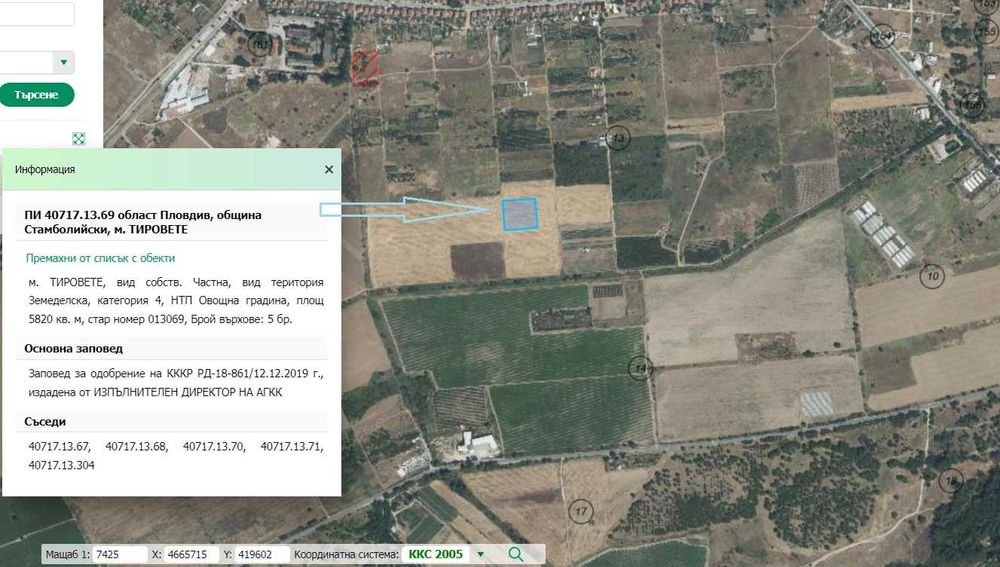The height and width of the screenshot is (567, 1000).
Task: Click the top-left search text field
Action: coord(37,13)
